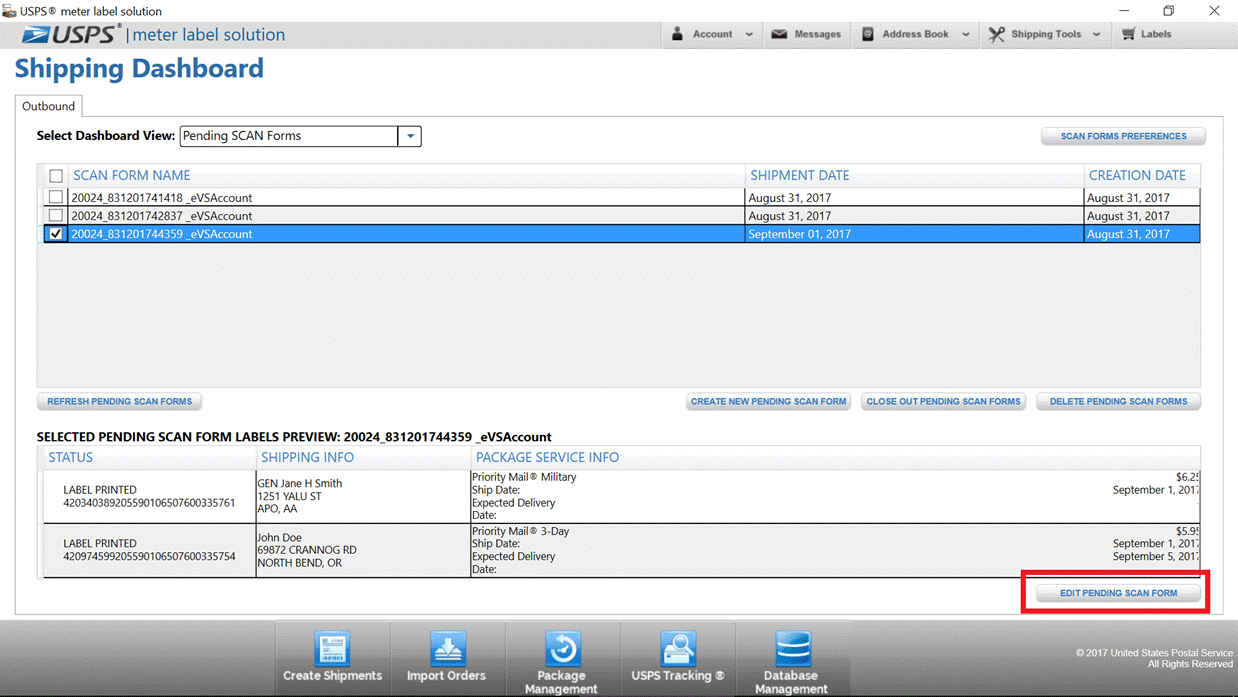1238x697 pixels.
Task: Toggle the select-all checkbox in the header
Action: coord(56,176)
